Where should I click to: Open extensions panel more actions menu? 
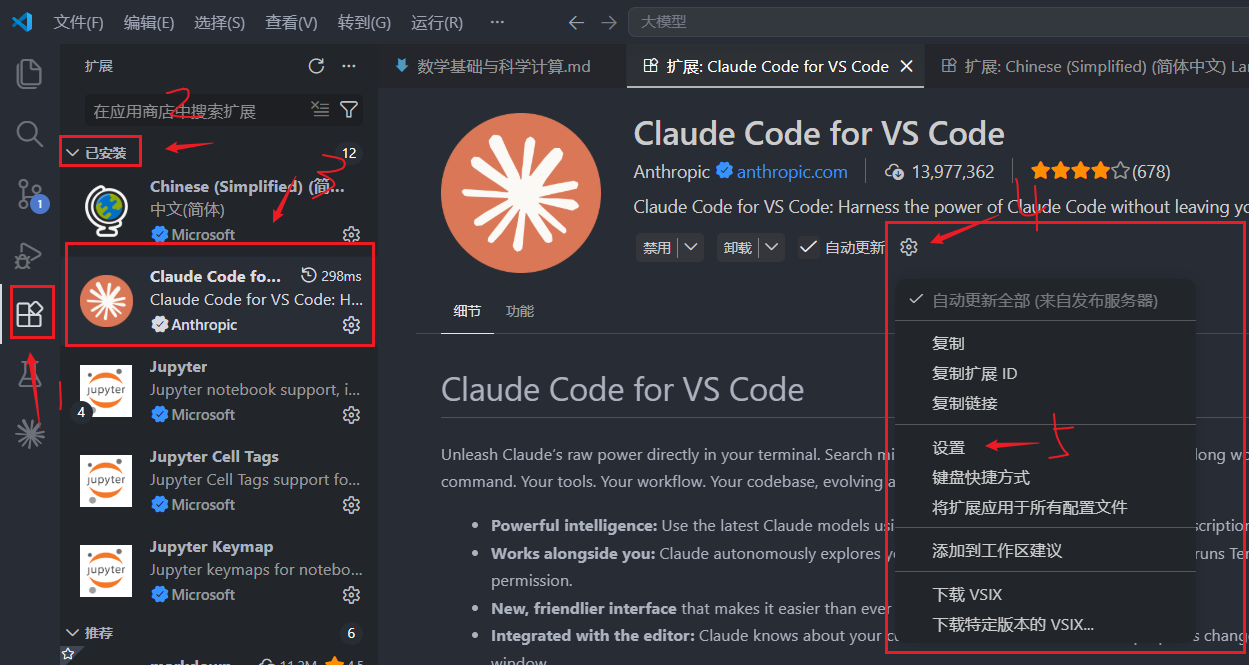pos(349,66)
